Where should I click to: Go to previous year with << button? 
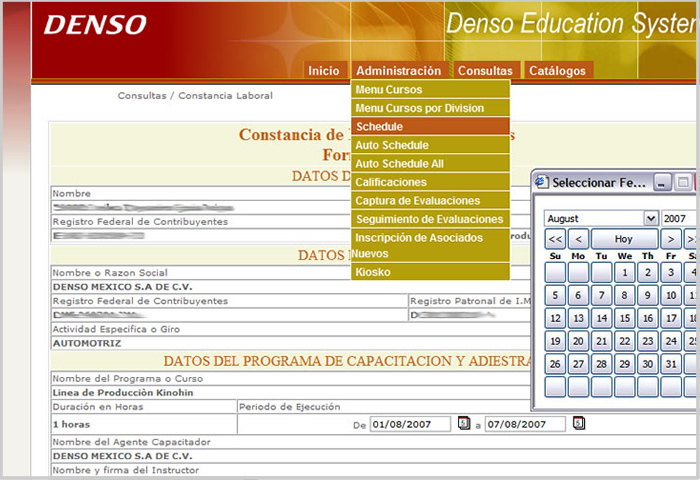coord(555,239)
